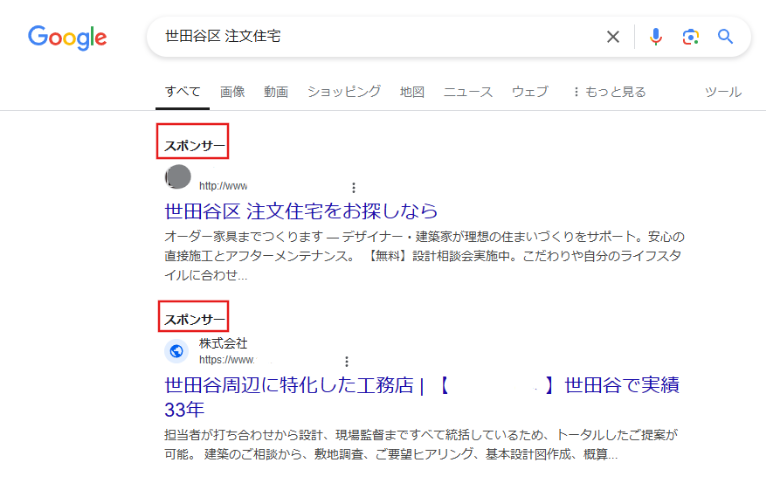This screenshot has width=766, height=490.
Task: Select the すべて tab
Action: (x=182, y=92)
